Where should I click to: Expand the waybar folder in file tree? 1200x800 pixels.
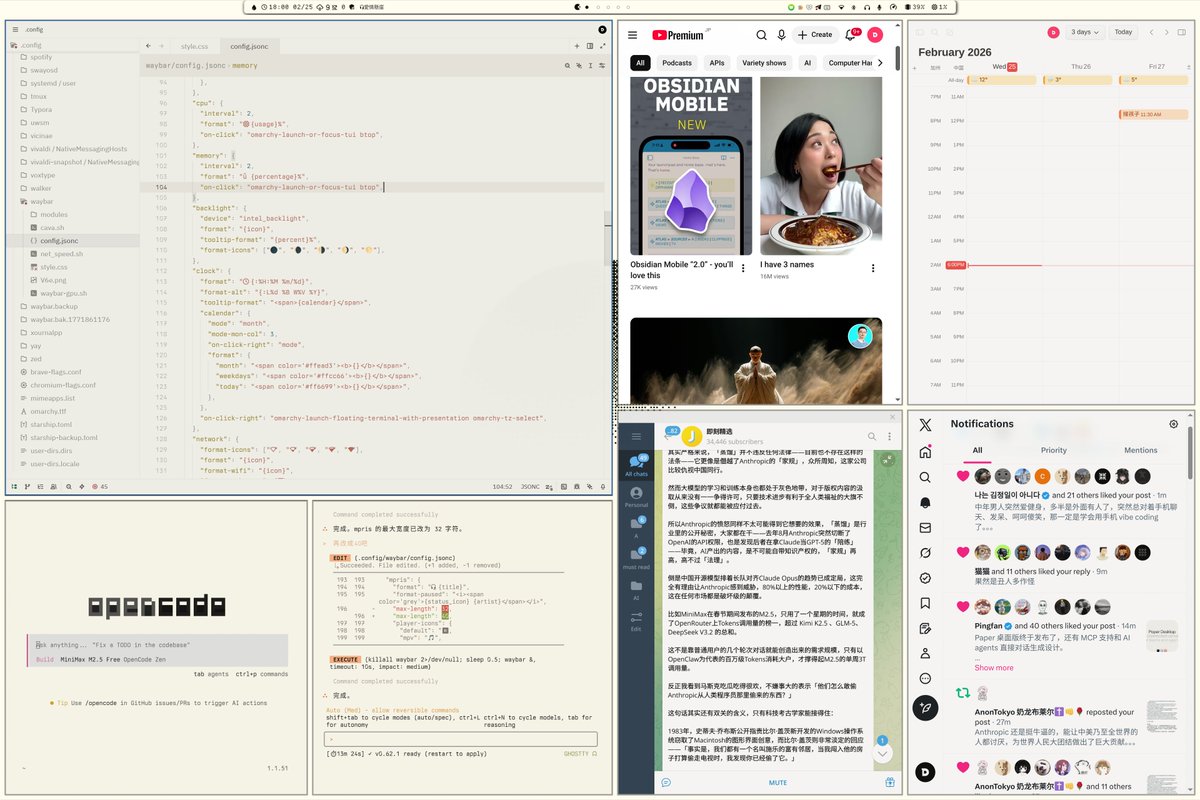pos(40,201)
